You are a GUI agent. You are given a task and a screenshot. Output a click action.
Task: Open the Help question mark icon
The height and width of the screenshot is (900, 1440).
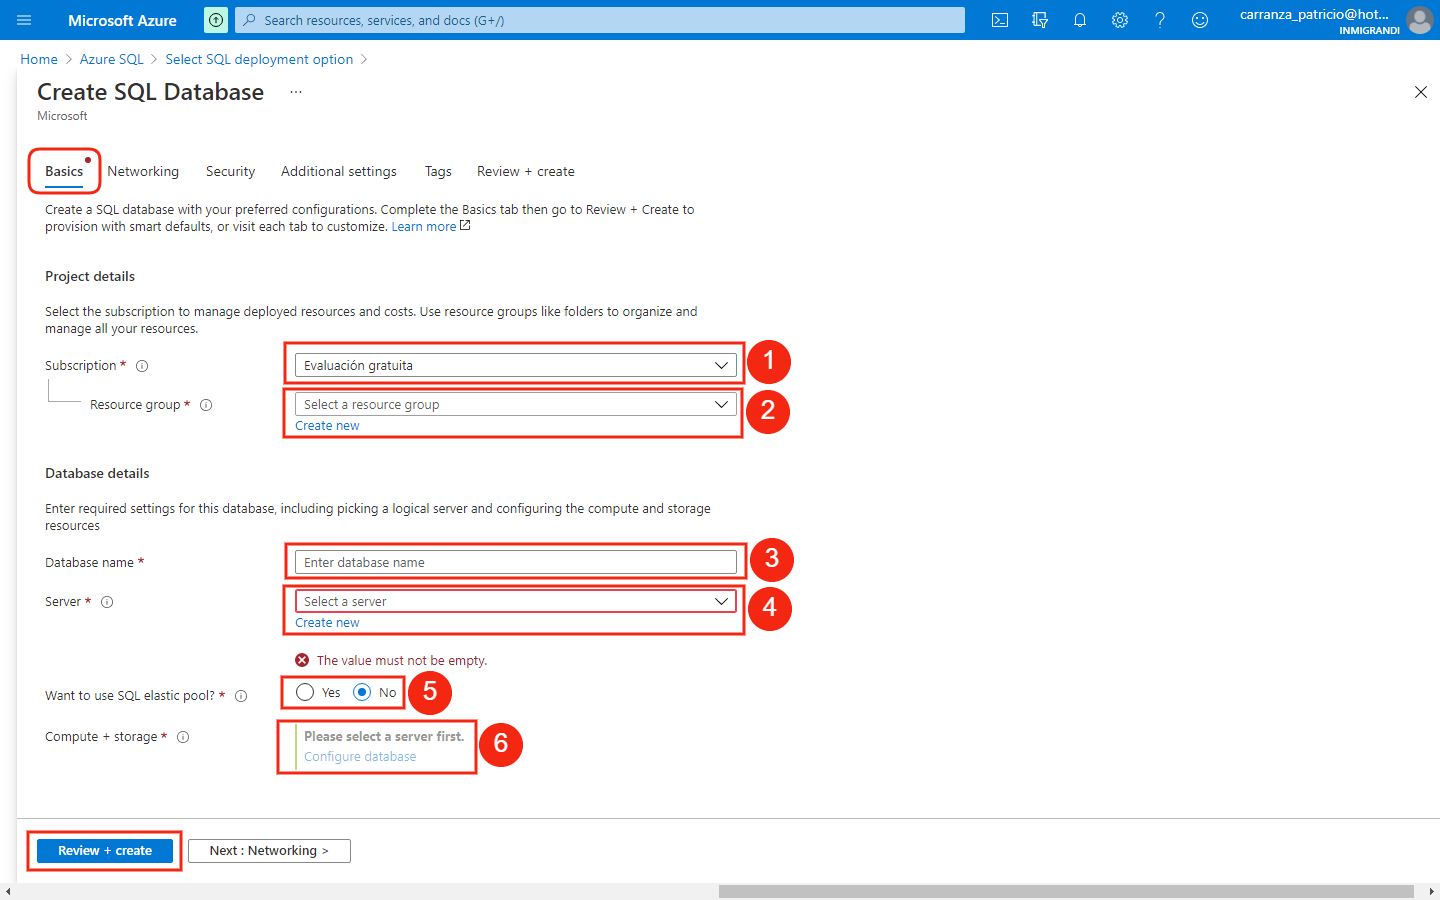[1160, 20]
